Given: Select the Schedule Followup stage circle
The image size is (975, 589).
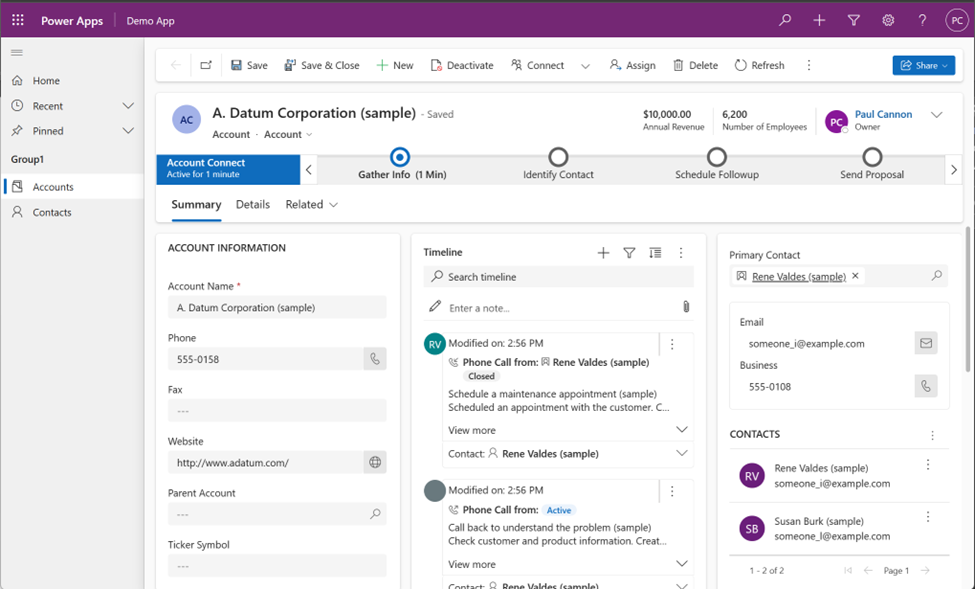Looking at the screenshot, I should 716,157.
